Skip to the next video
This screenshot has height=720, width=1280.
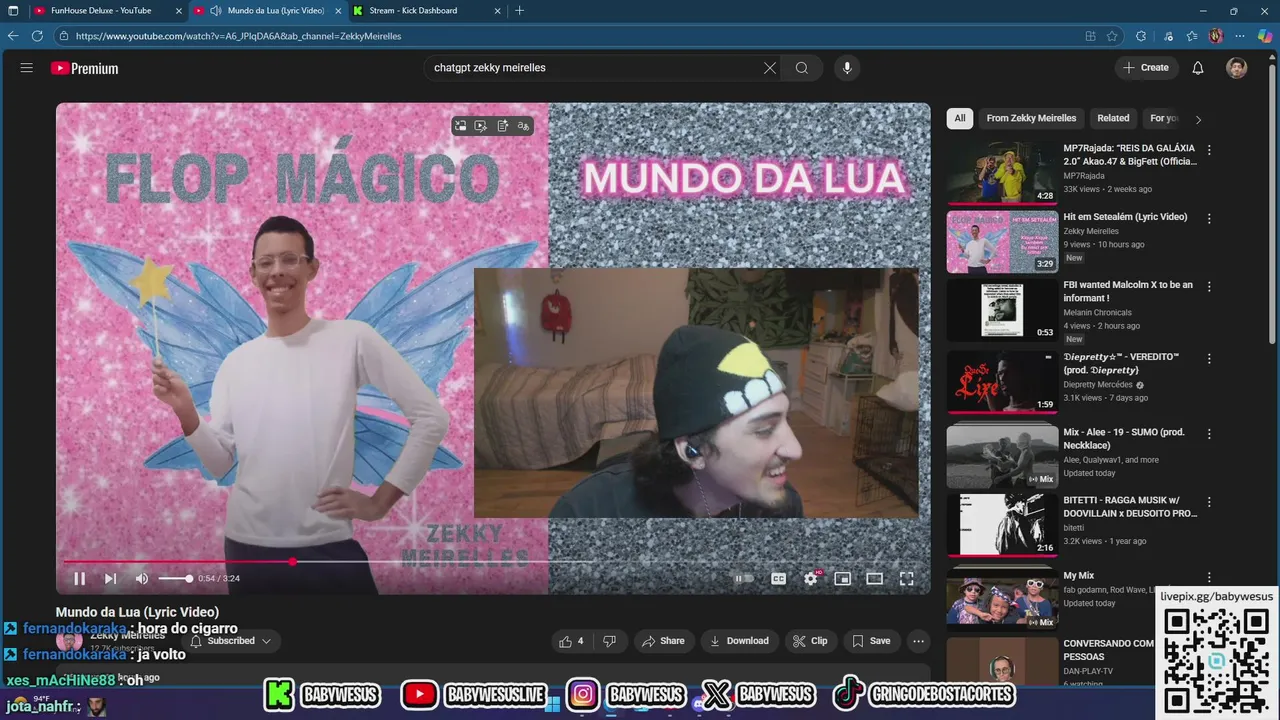click(x=111, y=578)
